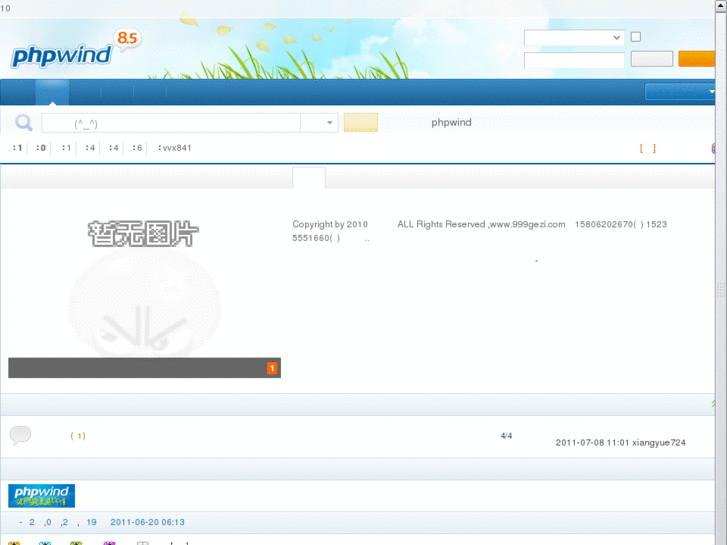The image size is (727, 545).
Task: Click the pale yellow search button
Action: (361, 122)
